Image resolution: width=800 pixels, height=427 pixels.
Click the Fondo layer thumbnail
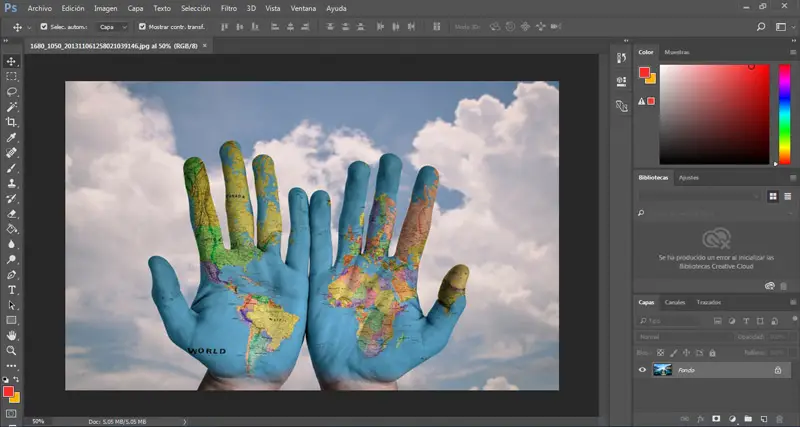pos(661,370)
